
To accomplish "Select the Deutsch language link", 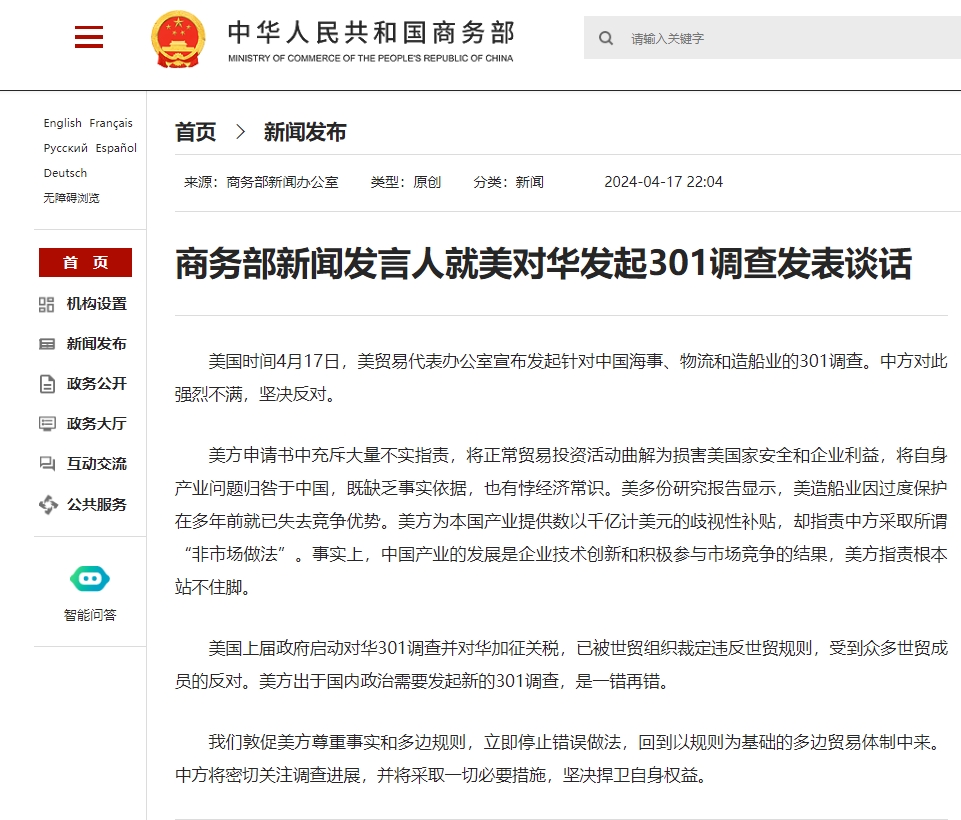I will [x=65, y=173].
